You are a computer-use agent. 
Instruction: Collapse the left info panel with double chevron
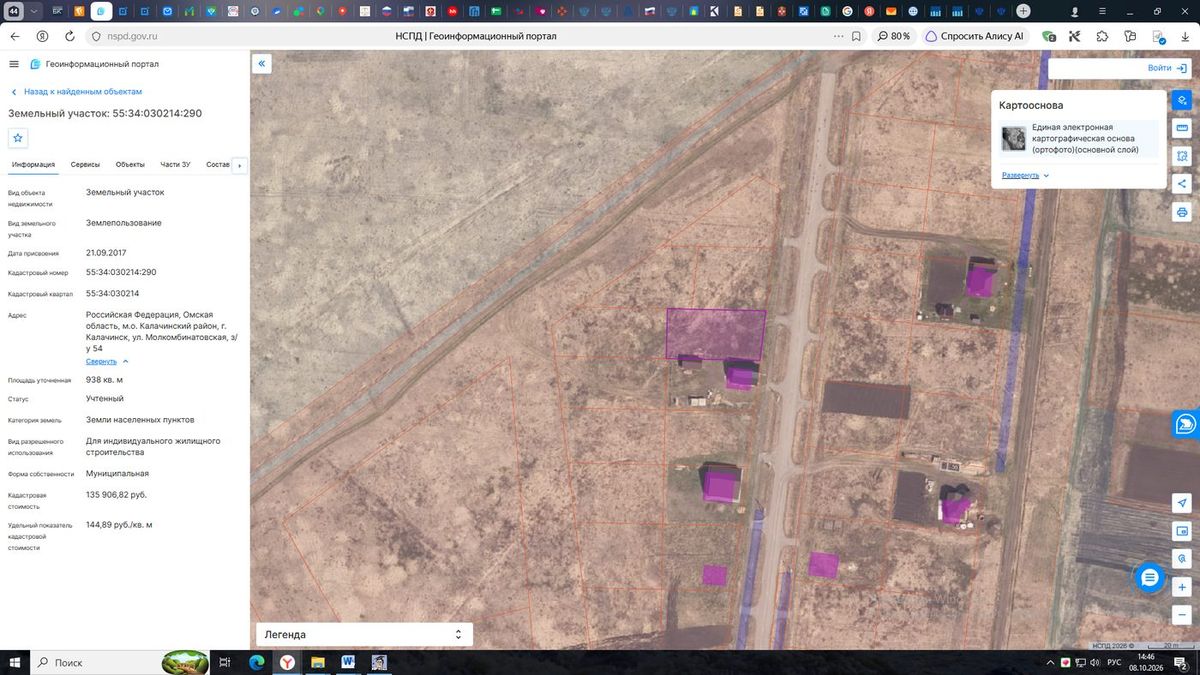tap(262, 64)
